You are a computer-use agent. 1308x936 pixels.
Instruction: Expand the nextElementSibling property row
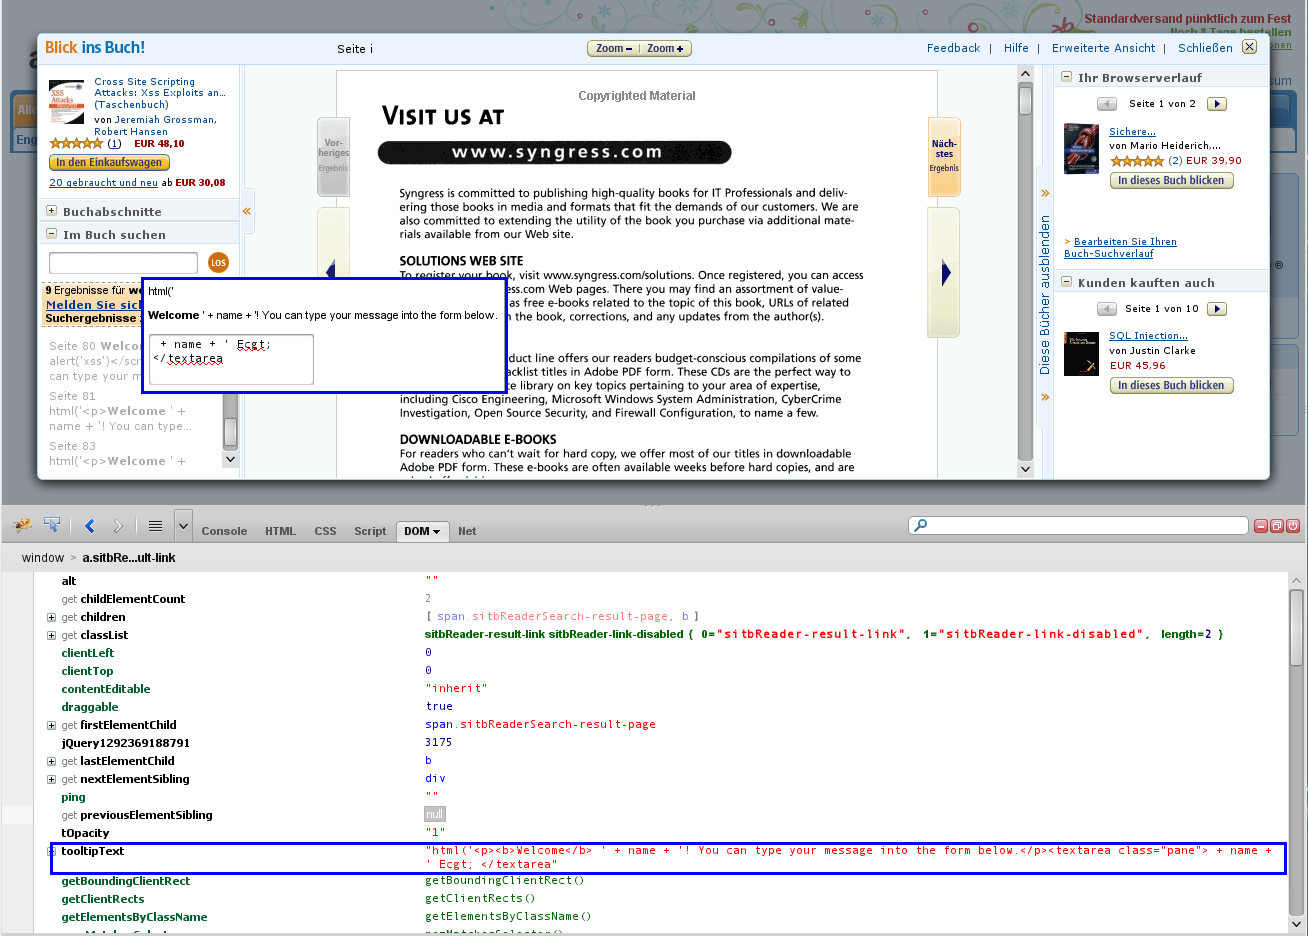coord(52,779)
